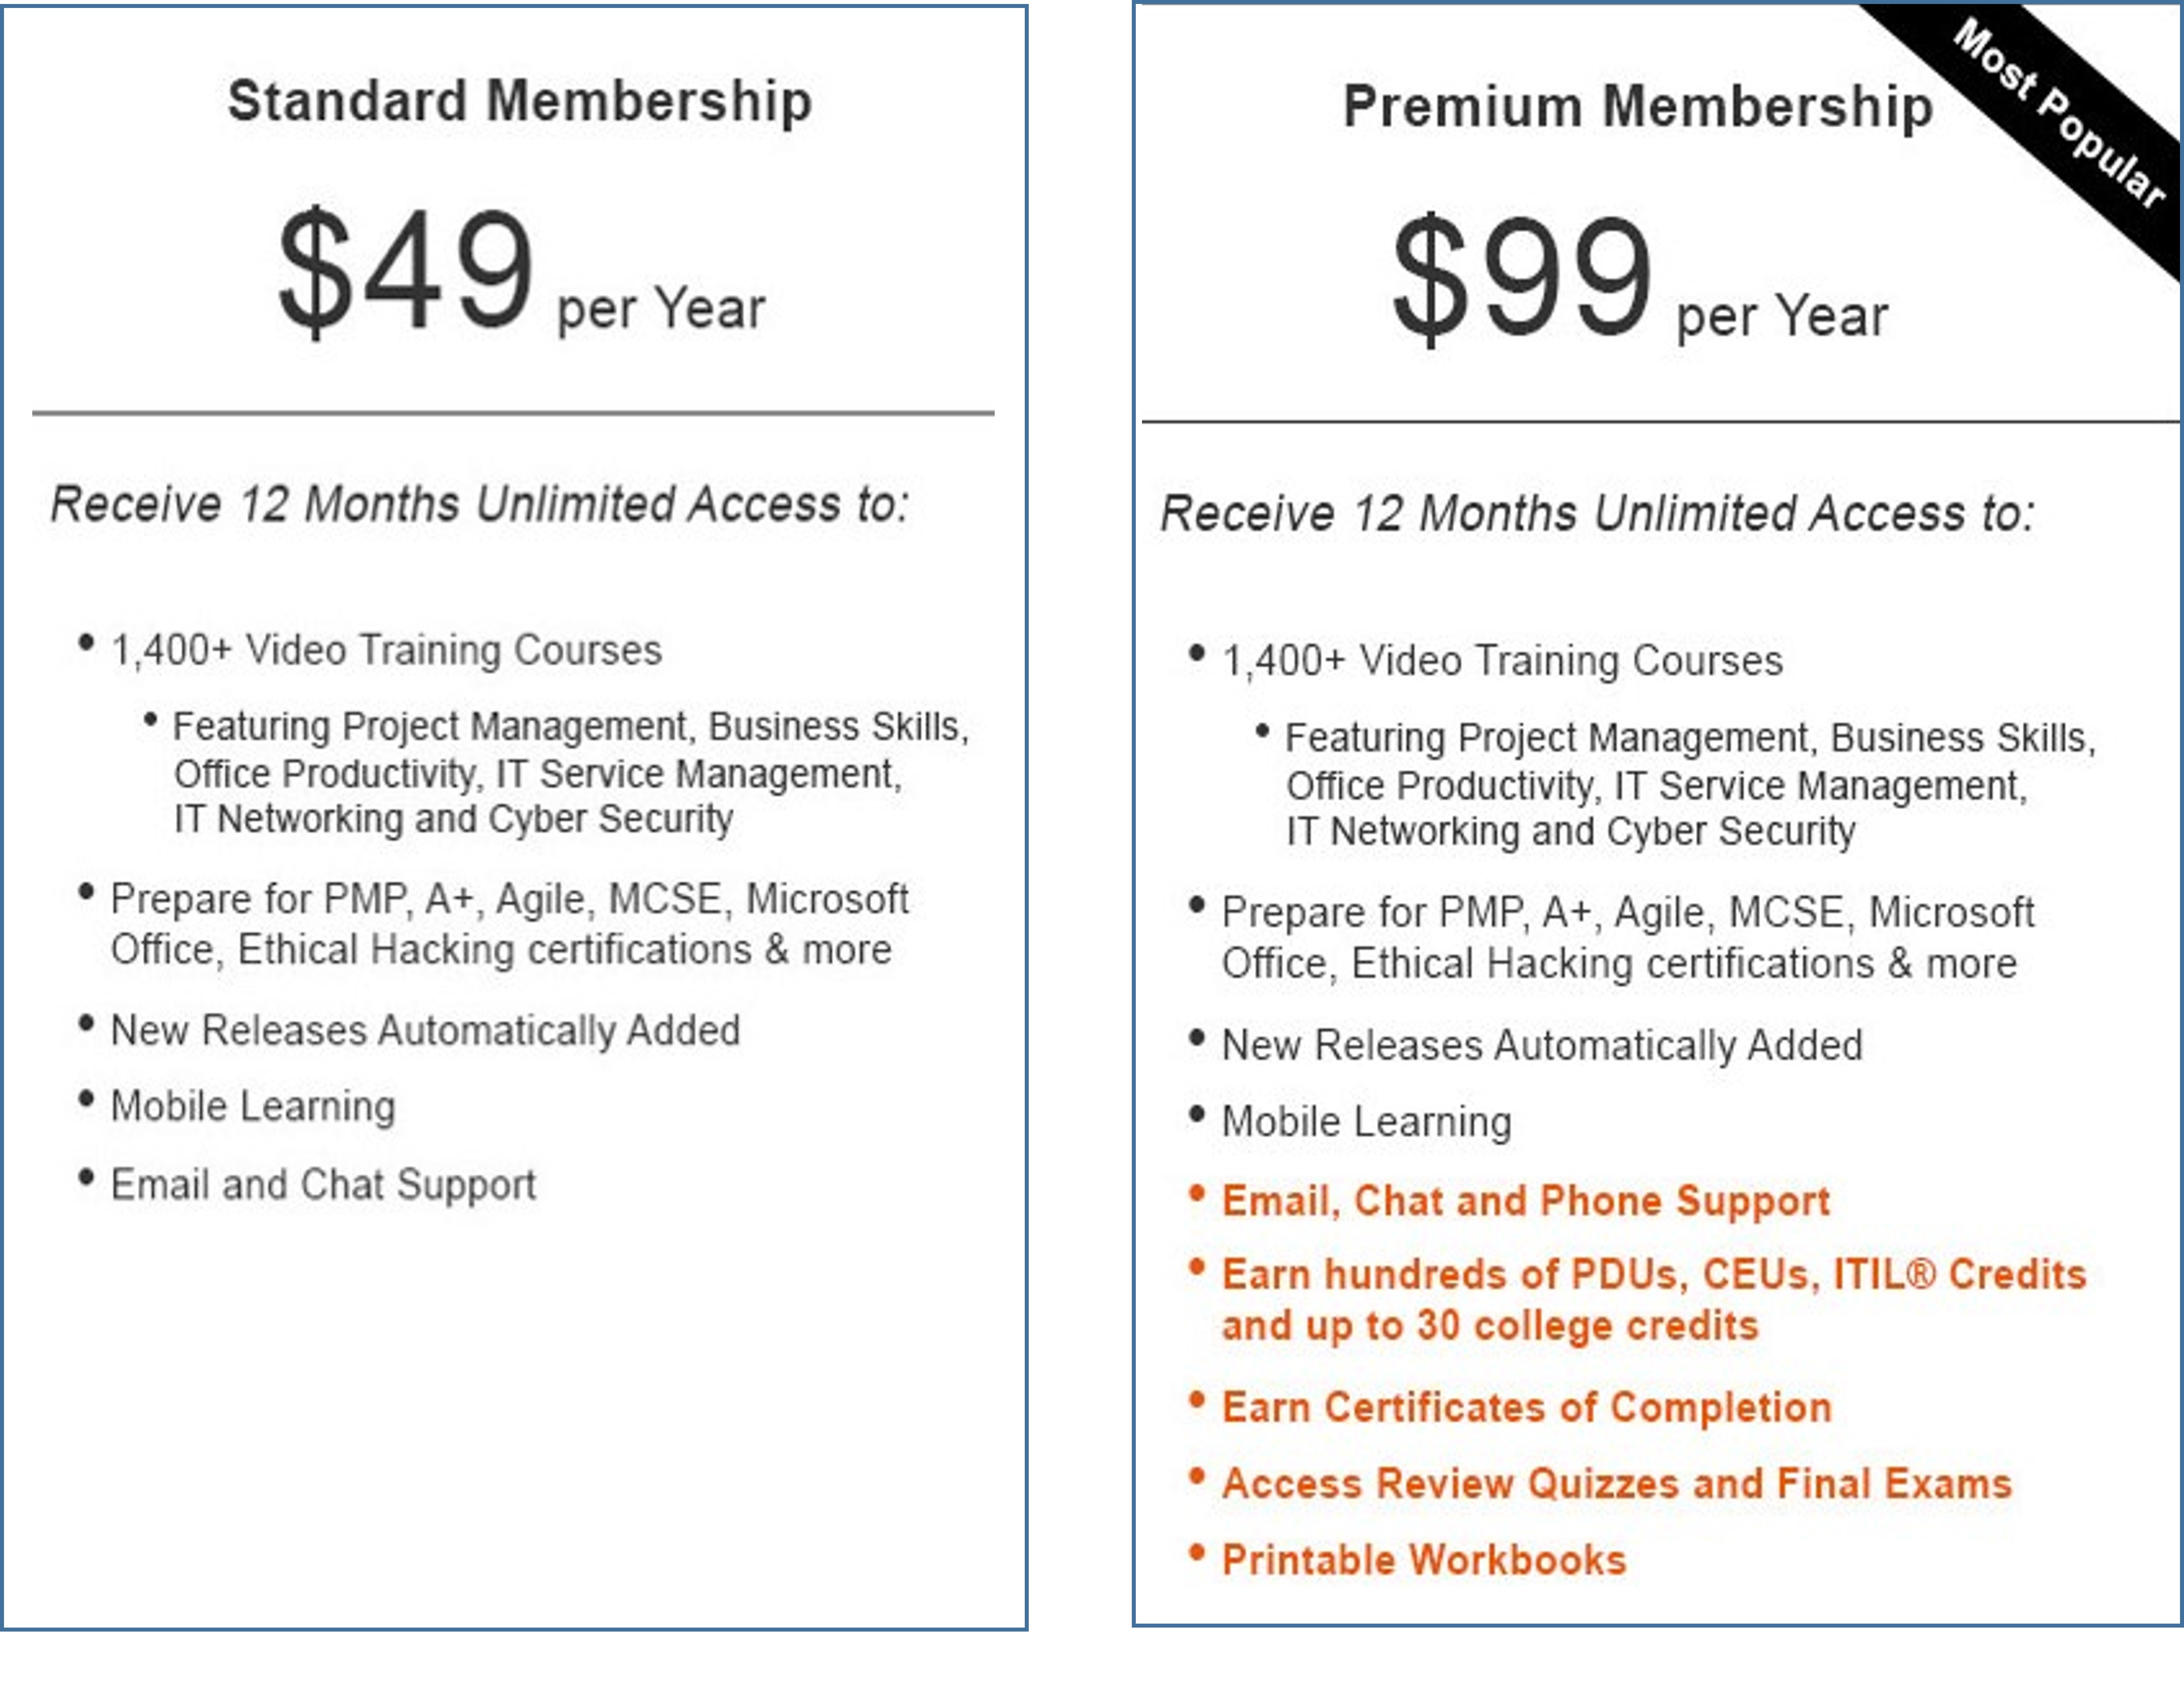
Task: Click Premium plan's Mobile Learning bullet
Action: (x=1366, y=1122)
